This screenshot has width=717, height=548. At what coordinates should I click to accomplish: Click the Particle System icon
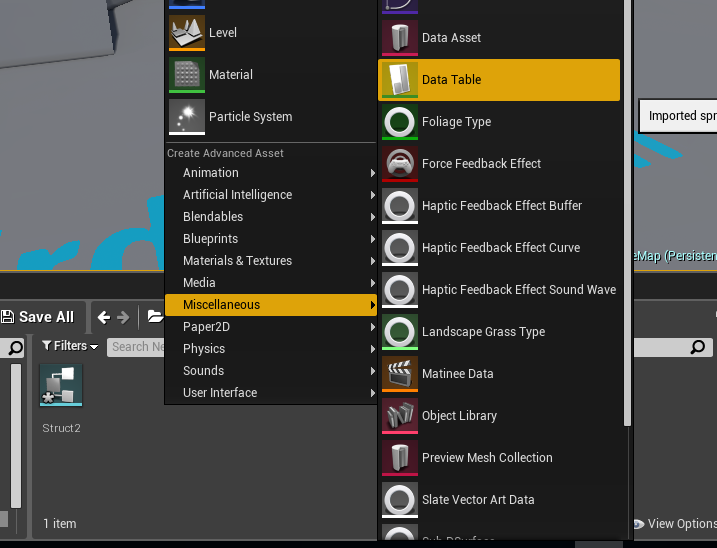click(x=187, y=117)
